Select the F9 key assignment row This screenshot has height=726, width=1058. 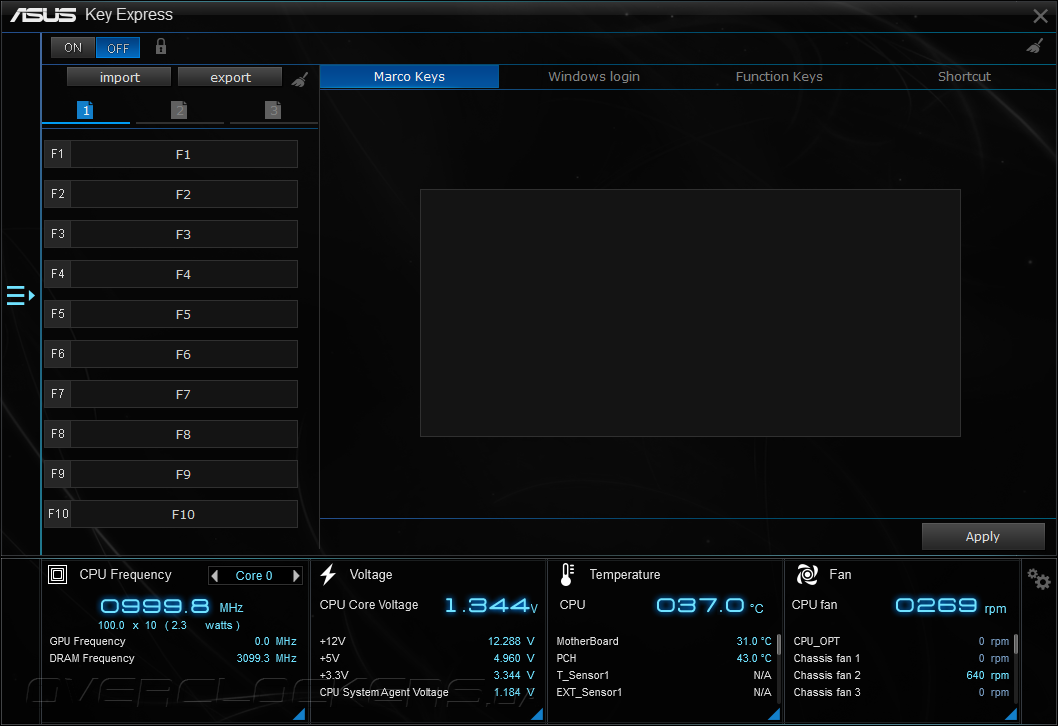coord(171,474)
